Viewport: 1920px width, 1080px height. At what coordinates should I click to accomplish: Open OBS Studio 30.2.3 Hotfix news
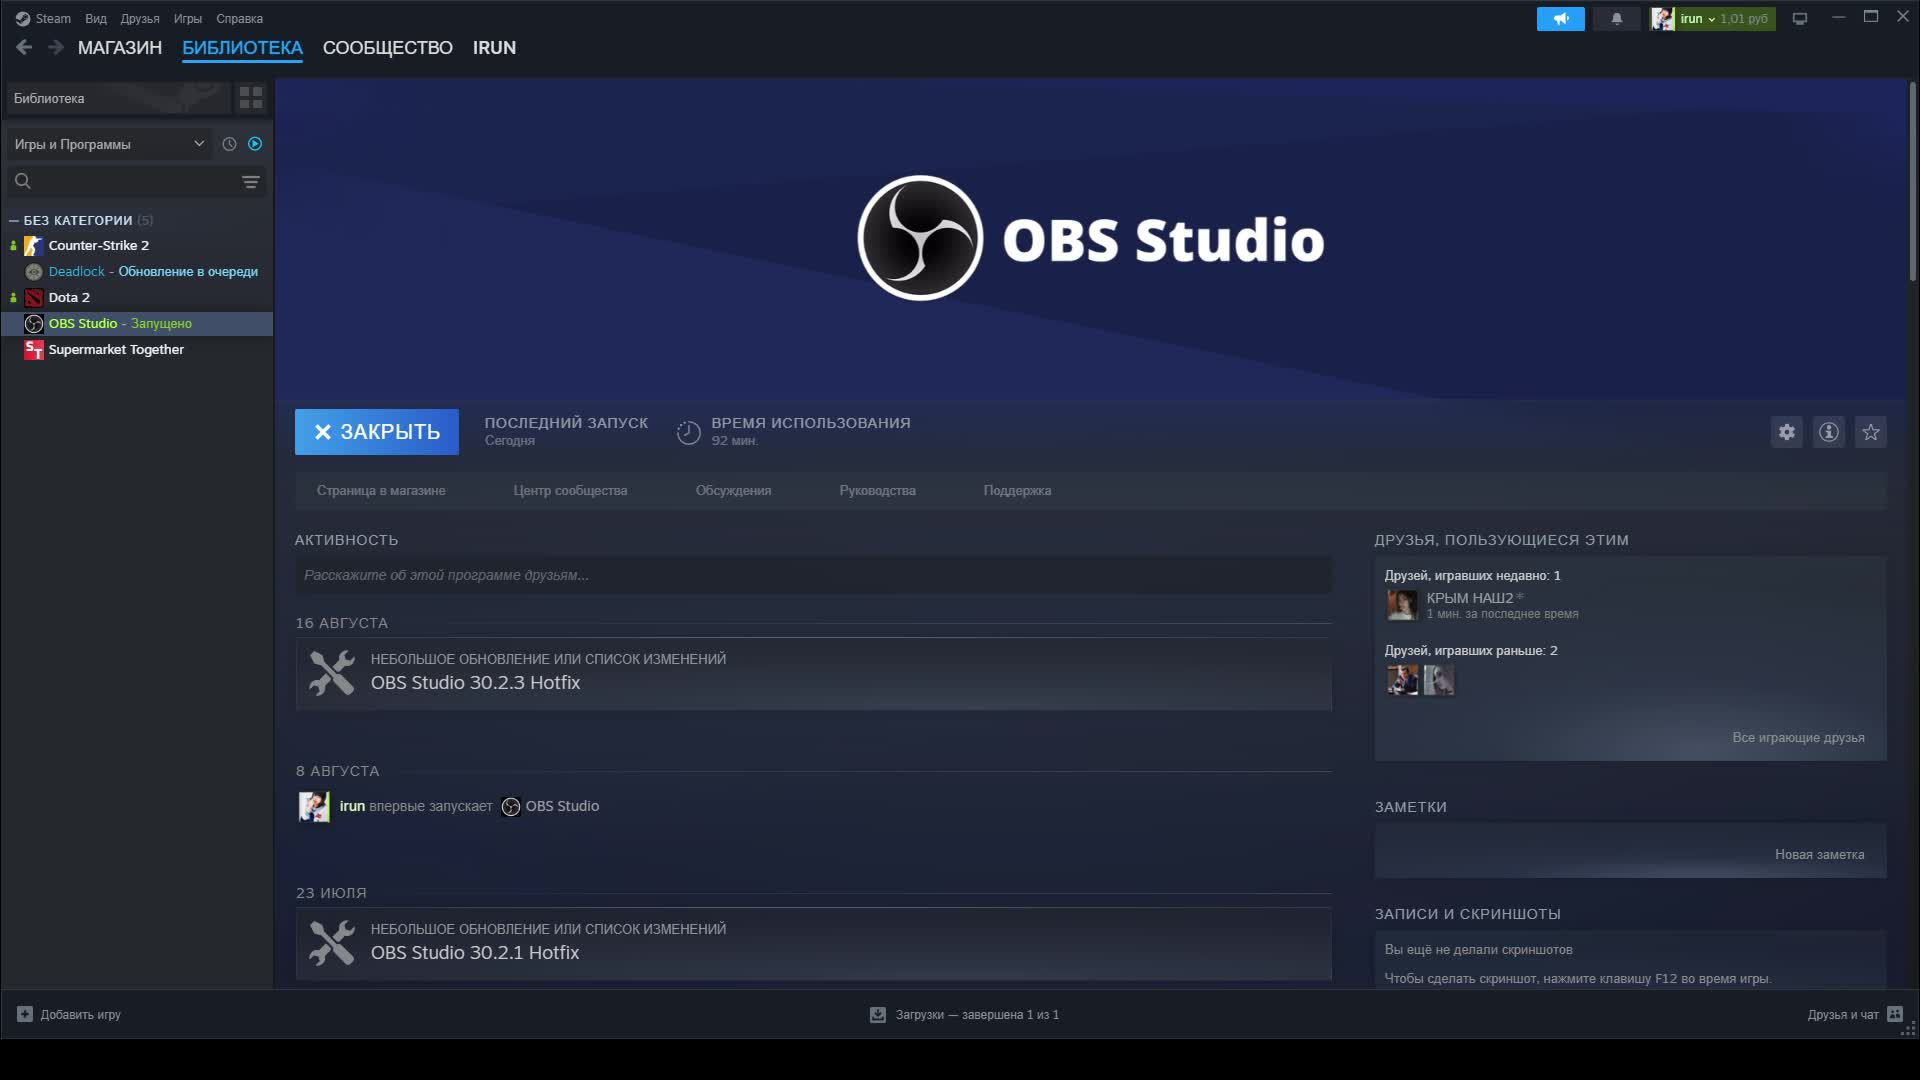[x=813, y=674]
